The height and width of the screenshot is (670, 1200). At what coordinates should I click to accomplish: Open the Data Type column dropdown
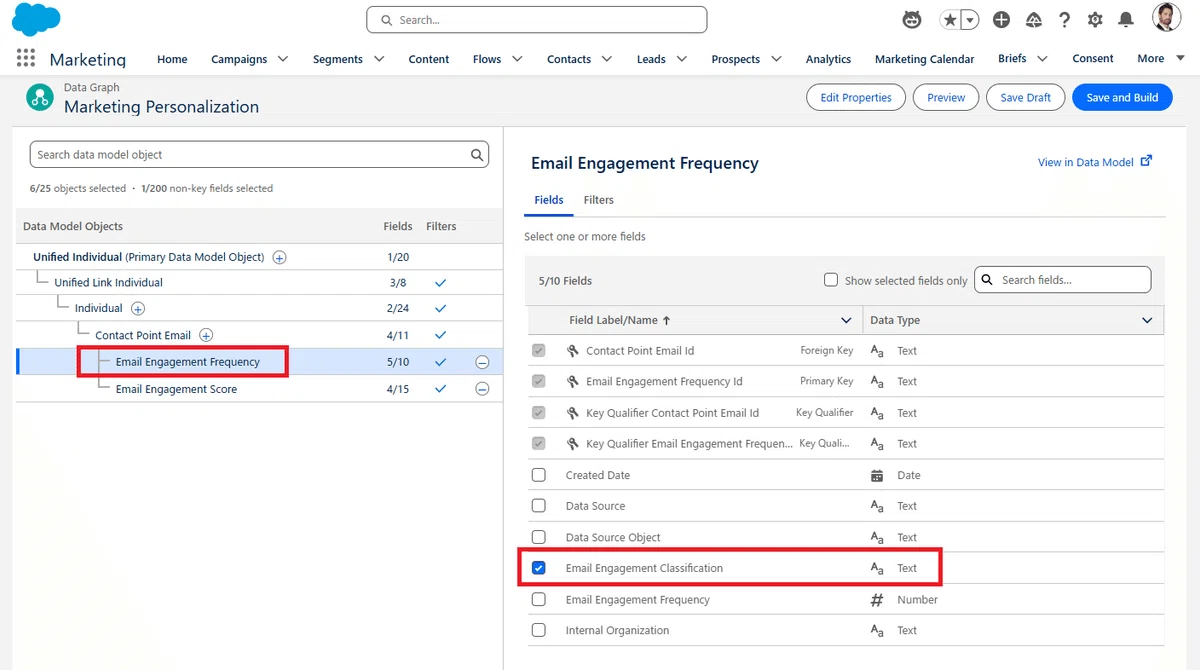point(1147,320)
